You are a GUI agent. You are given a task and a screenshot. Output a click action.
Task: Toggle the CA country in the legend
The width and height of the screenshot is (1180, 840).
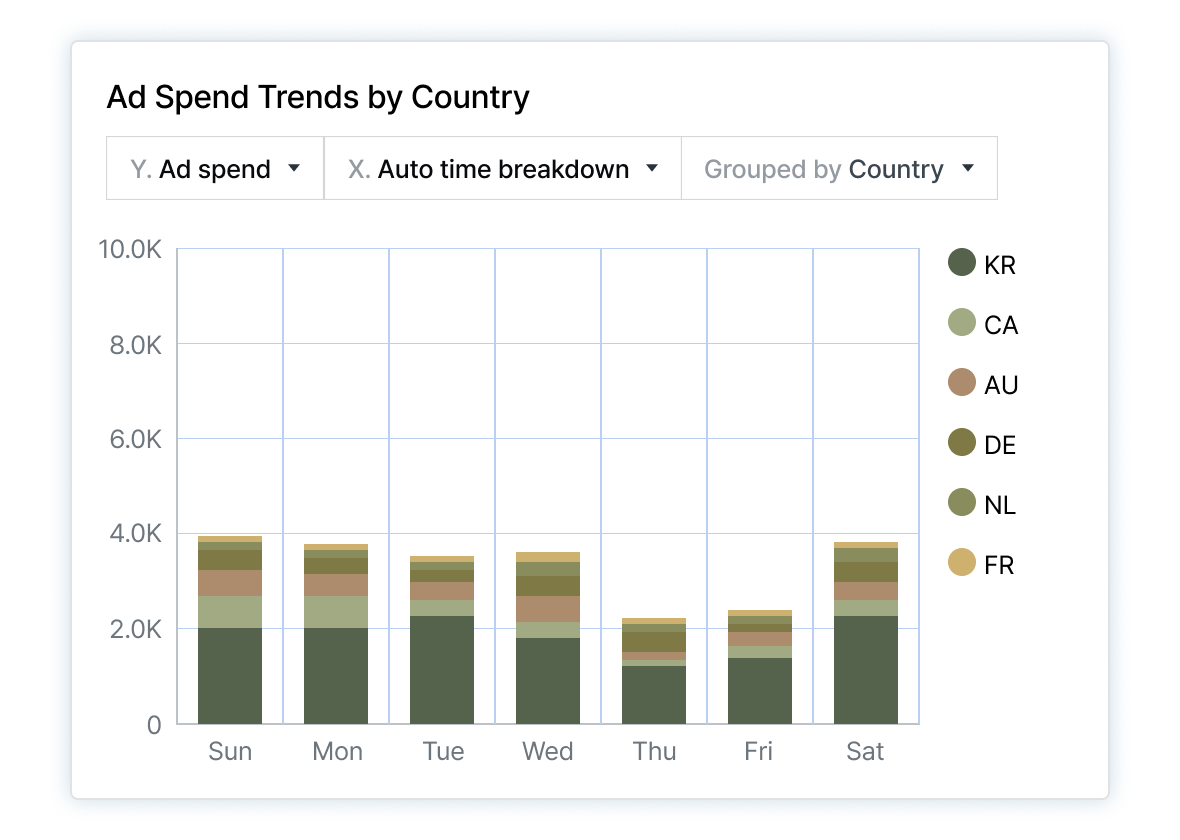pyautogui.click(x=1000, y=324)
